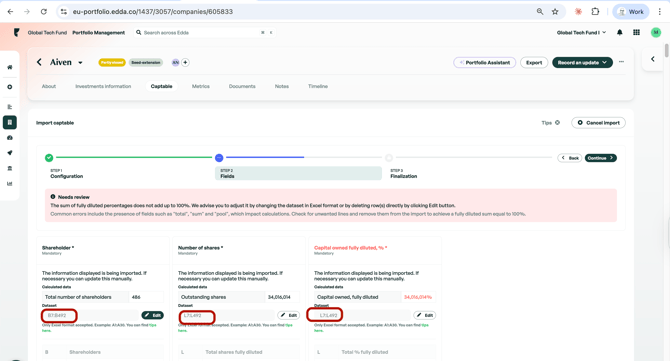This screenshot has width=670, height=361.
Task: Click the Partly closed status badge
Action: pos(112,62)
